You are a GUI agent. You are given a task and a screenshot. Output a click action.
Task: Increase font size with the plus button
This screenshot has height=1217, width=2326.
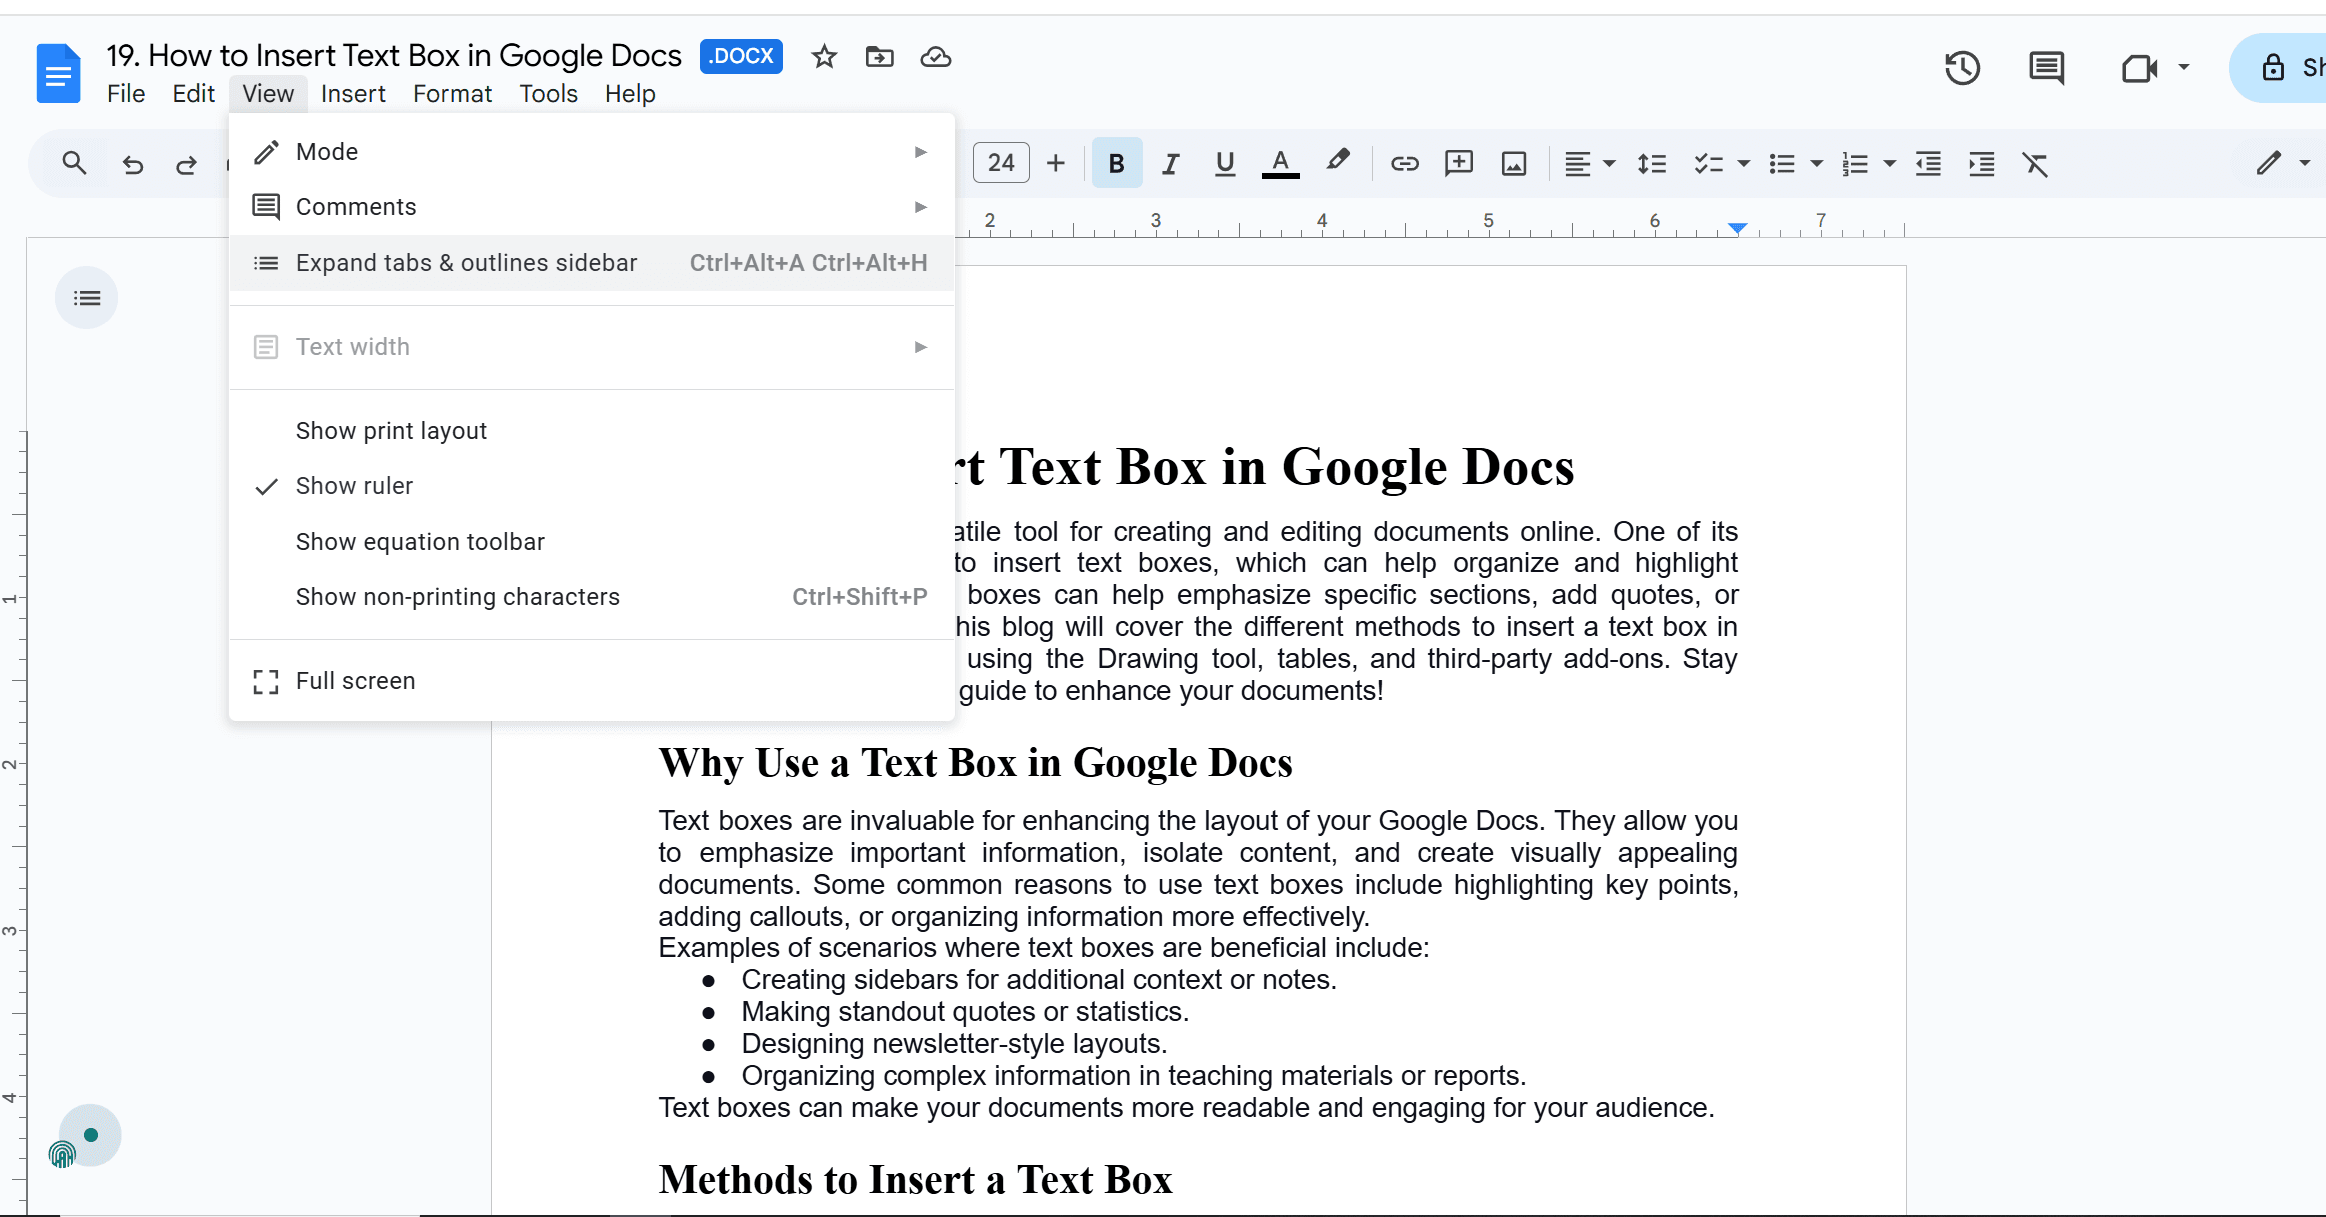[1056, 163]
